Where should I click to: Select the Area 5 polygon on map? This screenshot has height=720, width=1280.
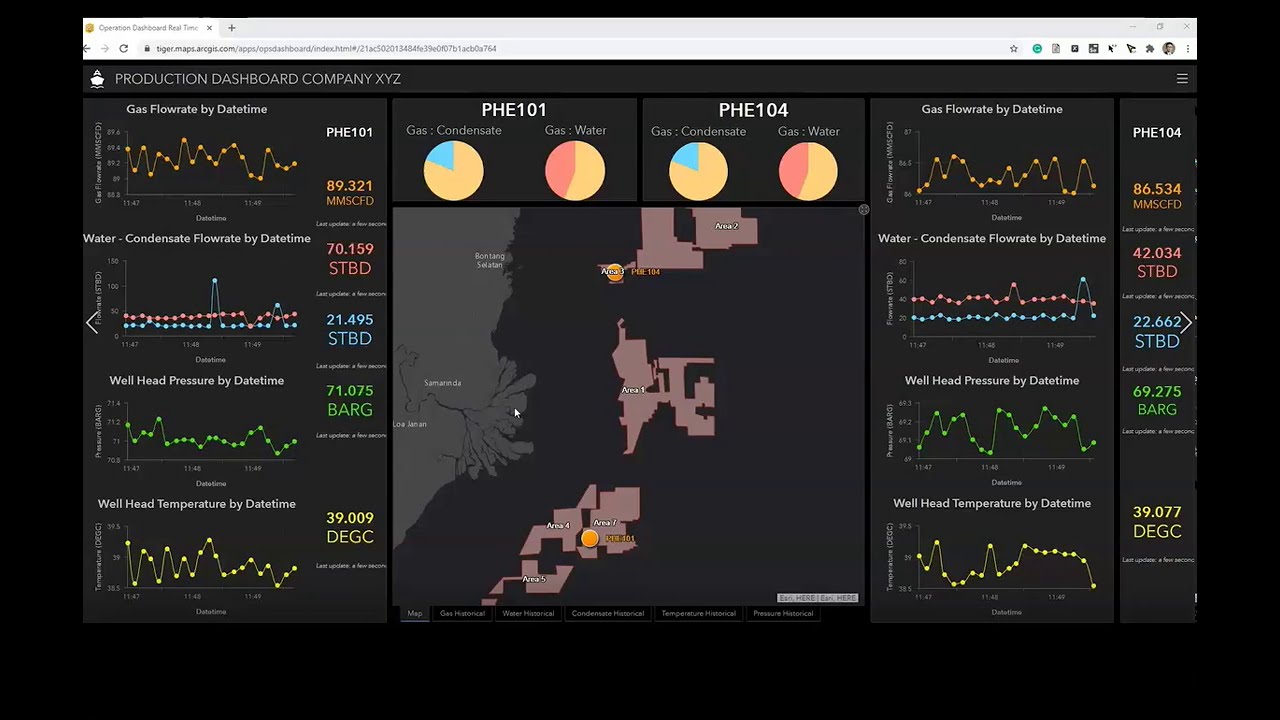(535, 579)
